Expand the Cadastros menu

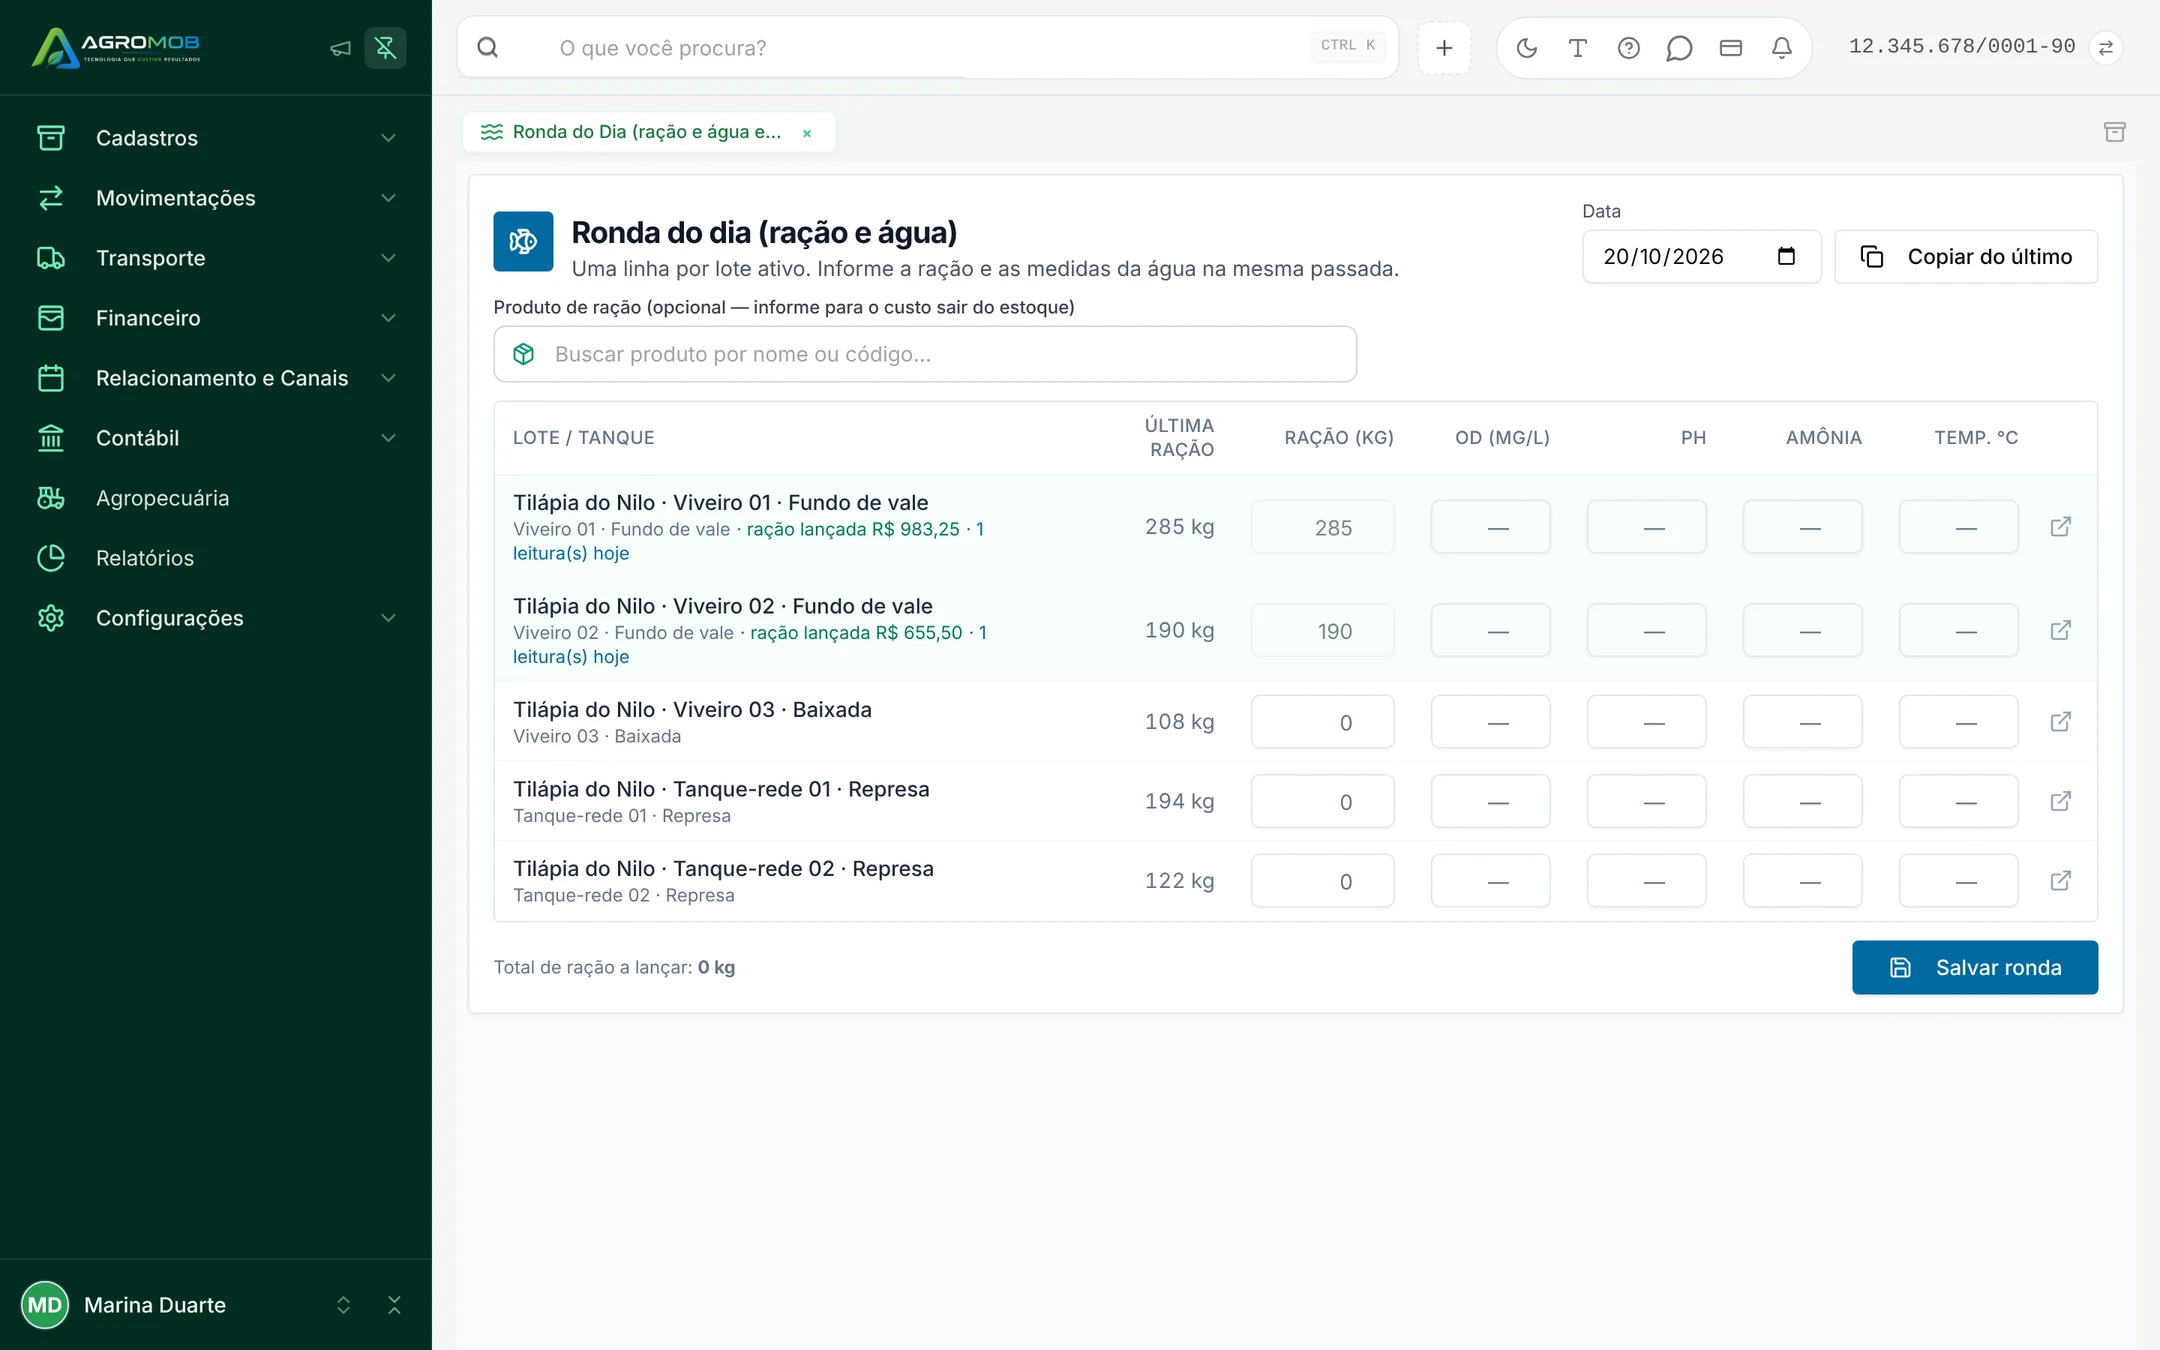(216, 138)
